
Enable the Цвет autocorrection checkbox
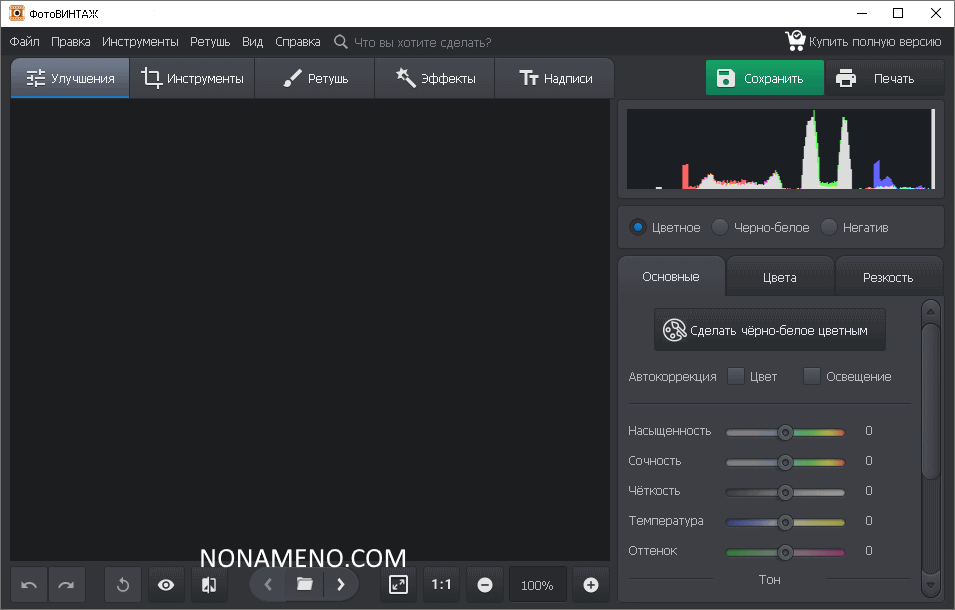pyautogui.click(x=736, y=377)
